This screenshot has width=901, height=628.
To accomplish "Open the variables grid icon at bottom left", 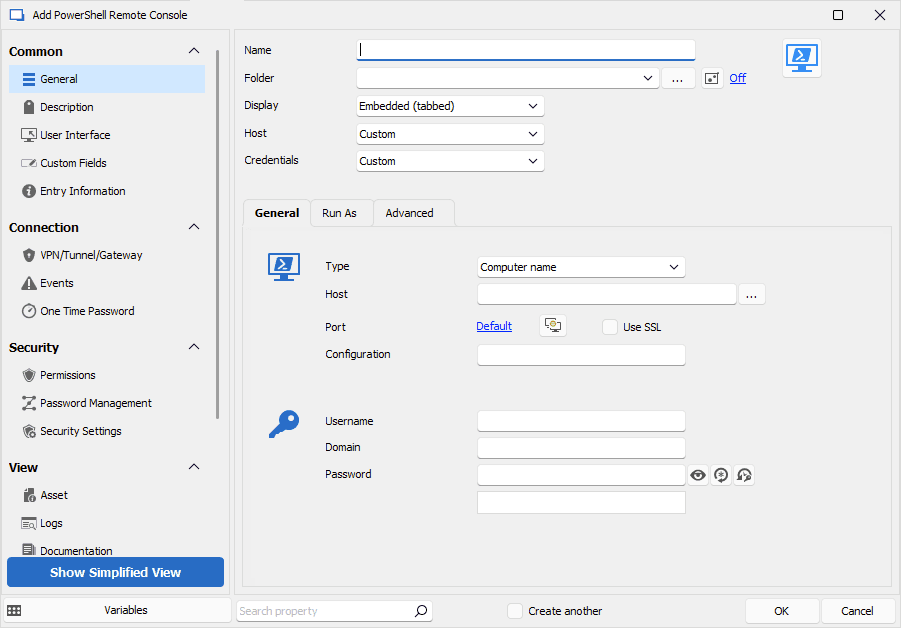I will 15,611.
